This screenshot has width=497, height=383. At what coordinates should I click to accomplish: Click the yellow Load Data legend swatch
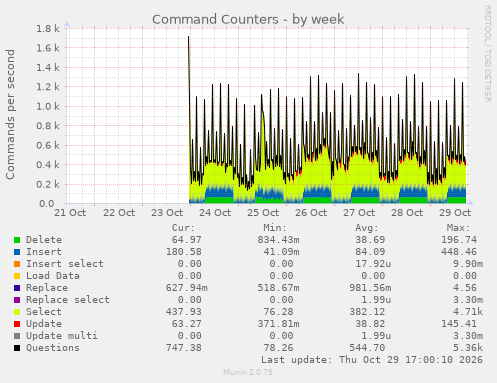17,276
